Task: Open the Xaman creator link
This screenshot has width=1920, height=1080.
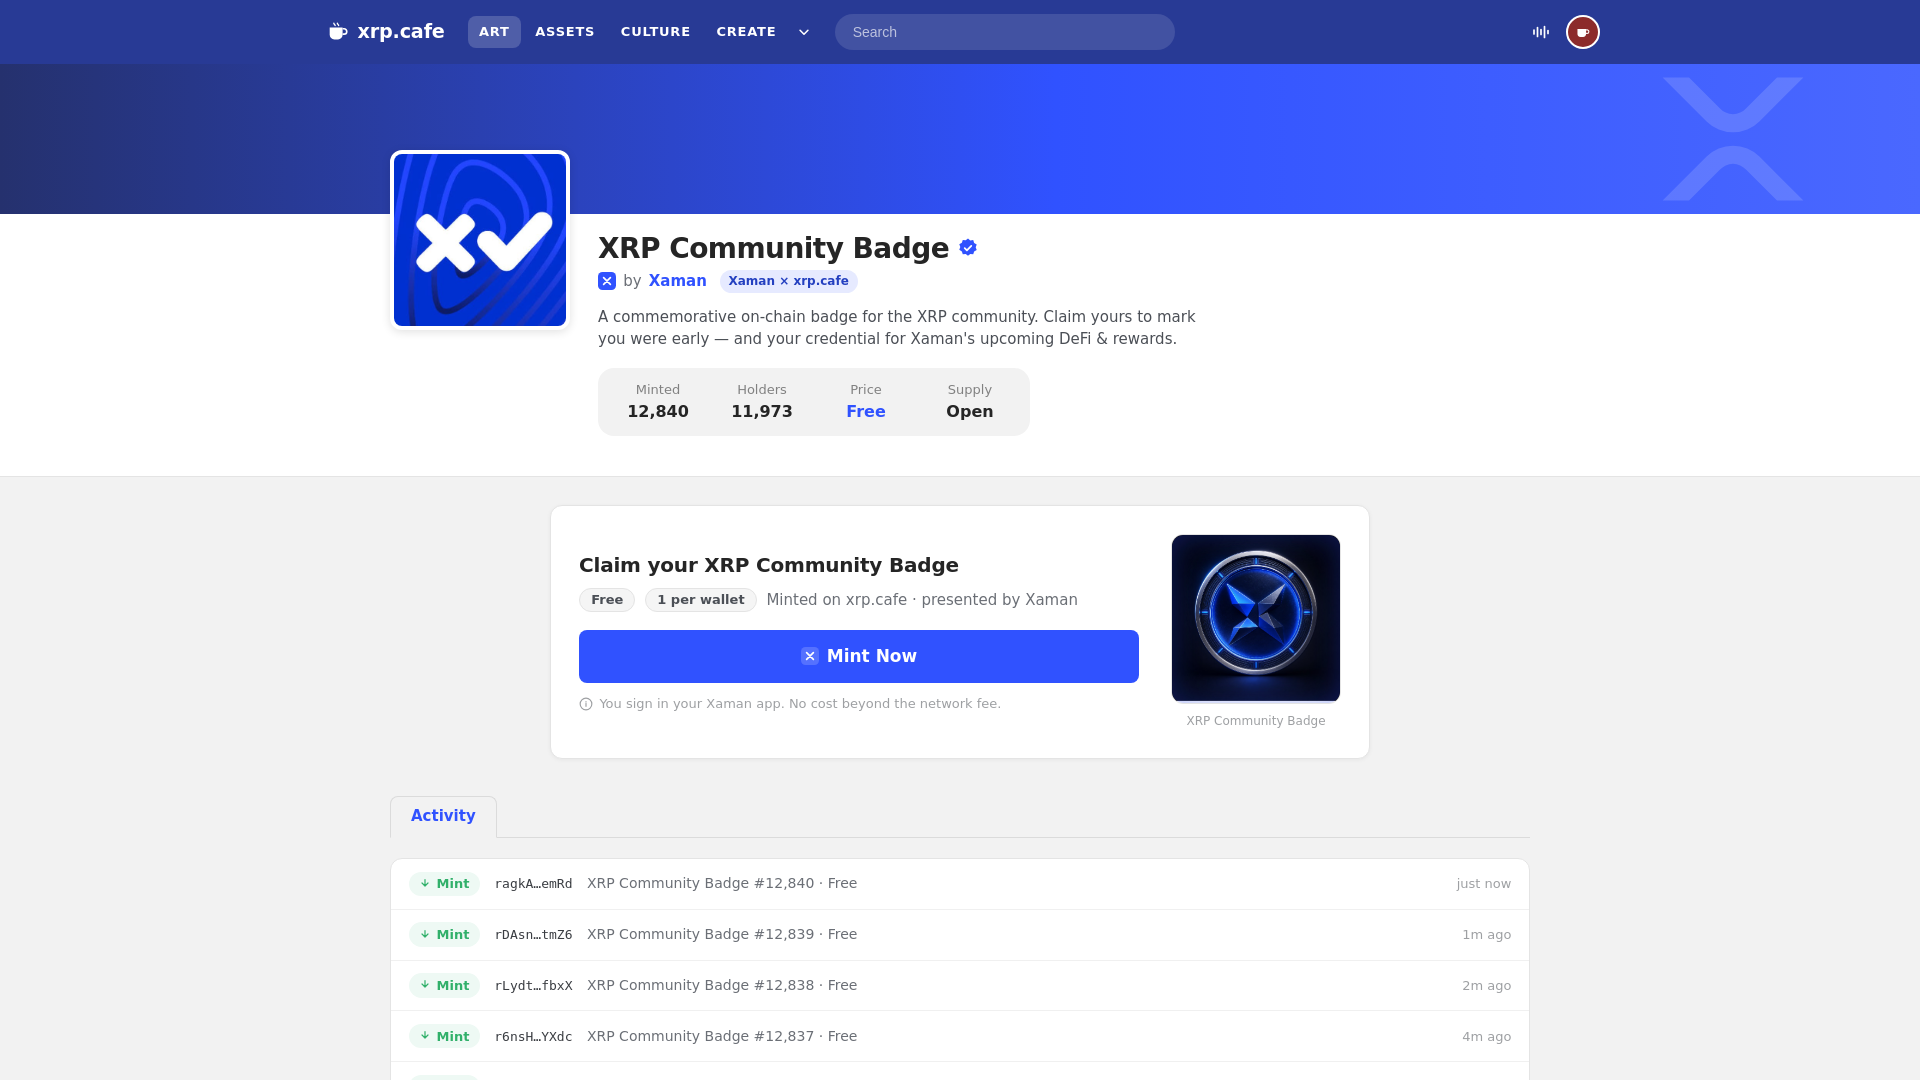Action: (677, 281)
